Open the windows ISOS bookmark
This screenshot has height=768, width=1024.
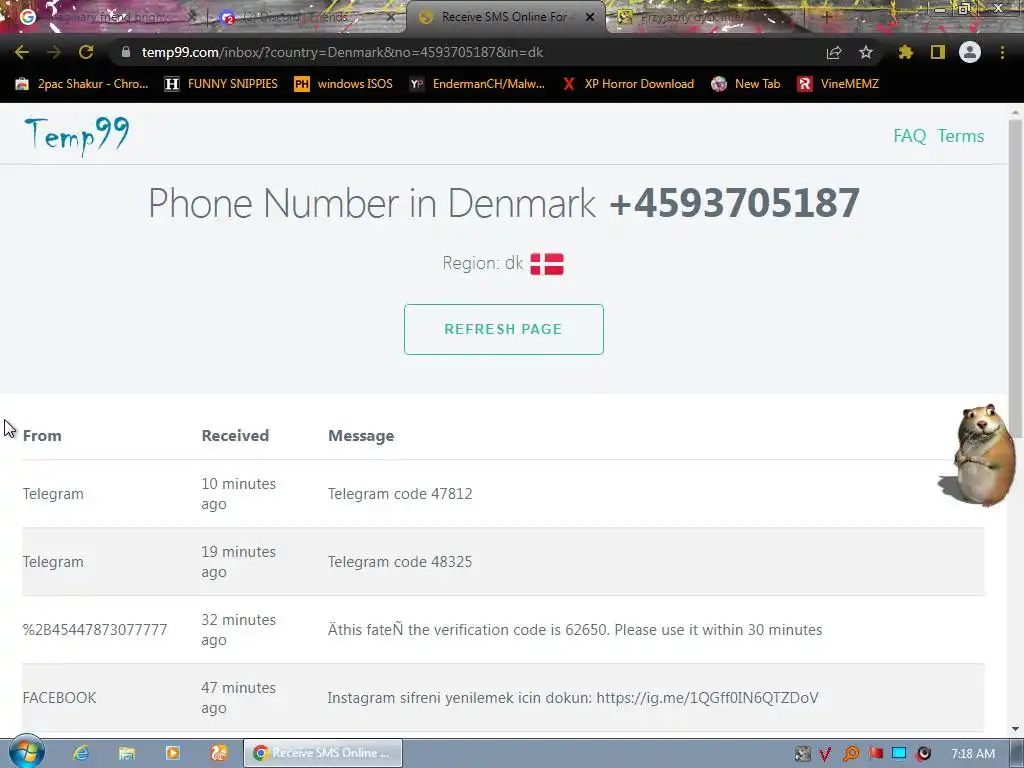tap(344, 84)
